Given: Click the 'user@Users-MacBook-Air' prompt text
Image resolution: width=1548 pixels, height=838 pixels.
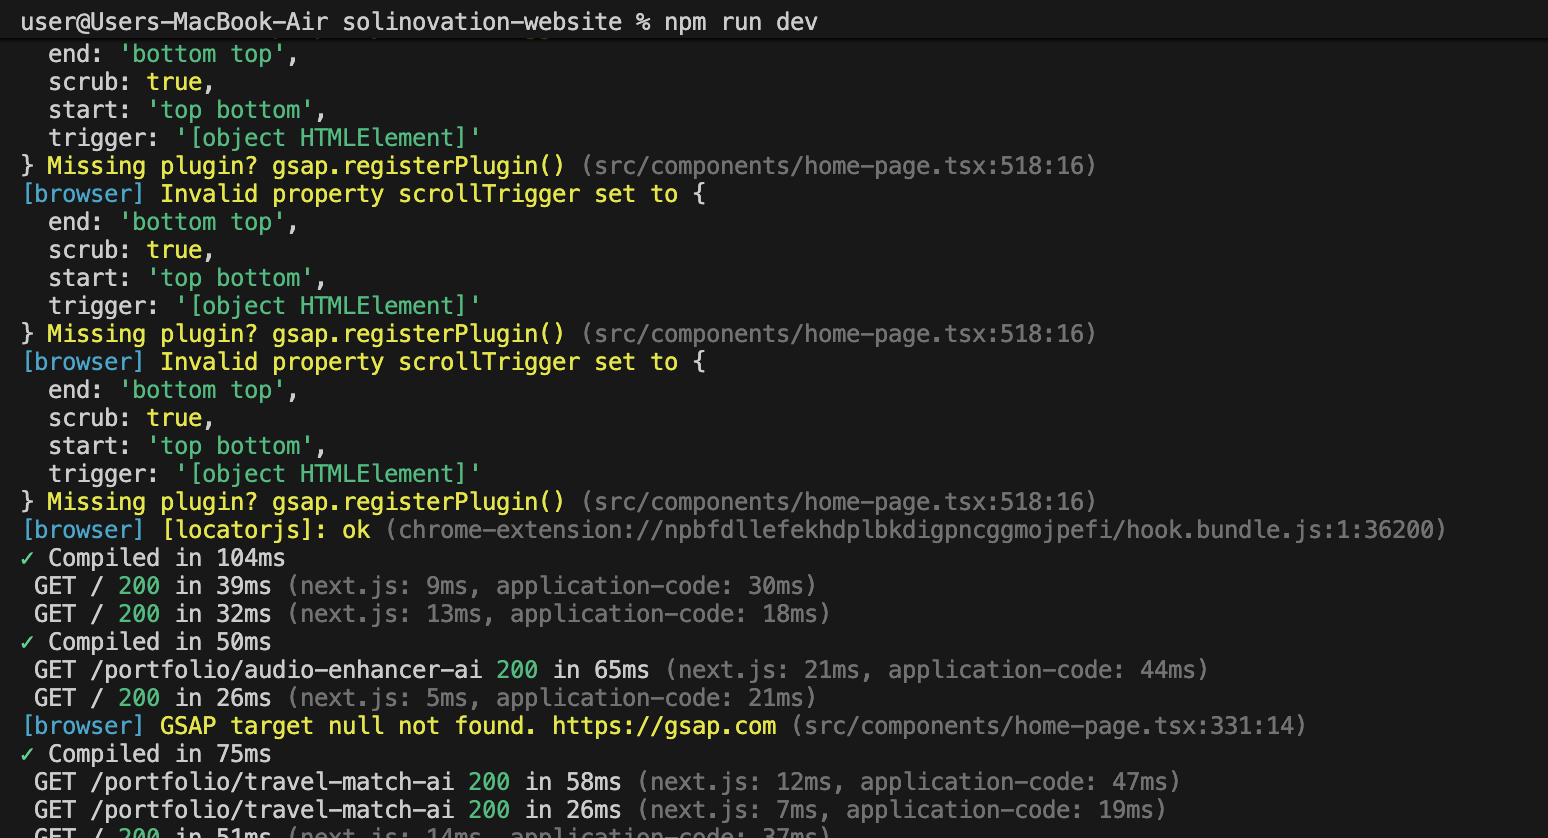Looking at the screenshot, I should click(174, 22).
